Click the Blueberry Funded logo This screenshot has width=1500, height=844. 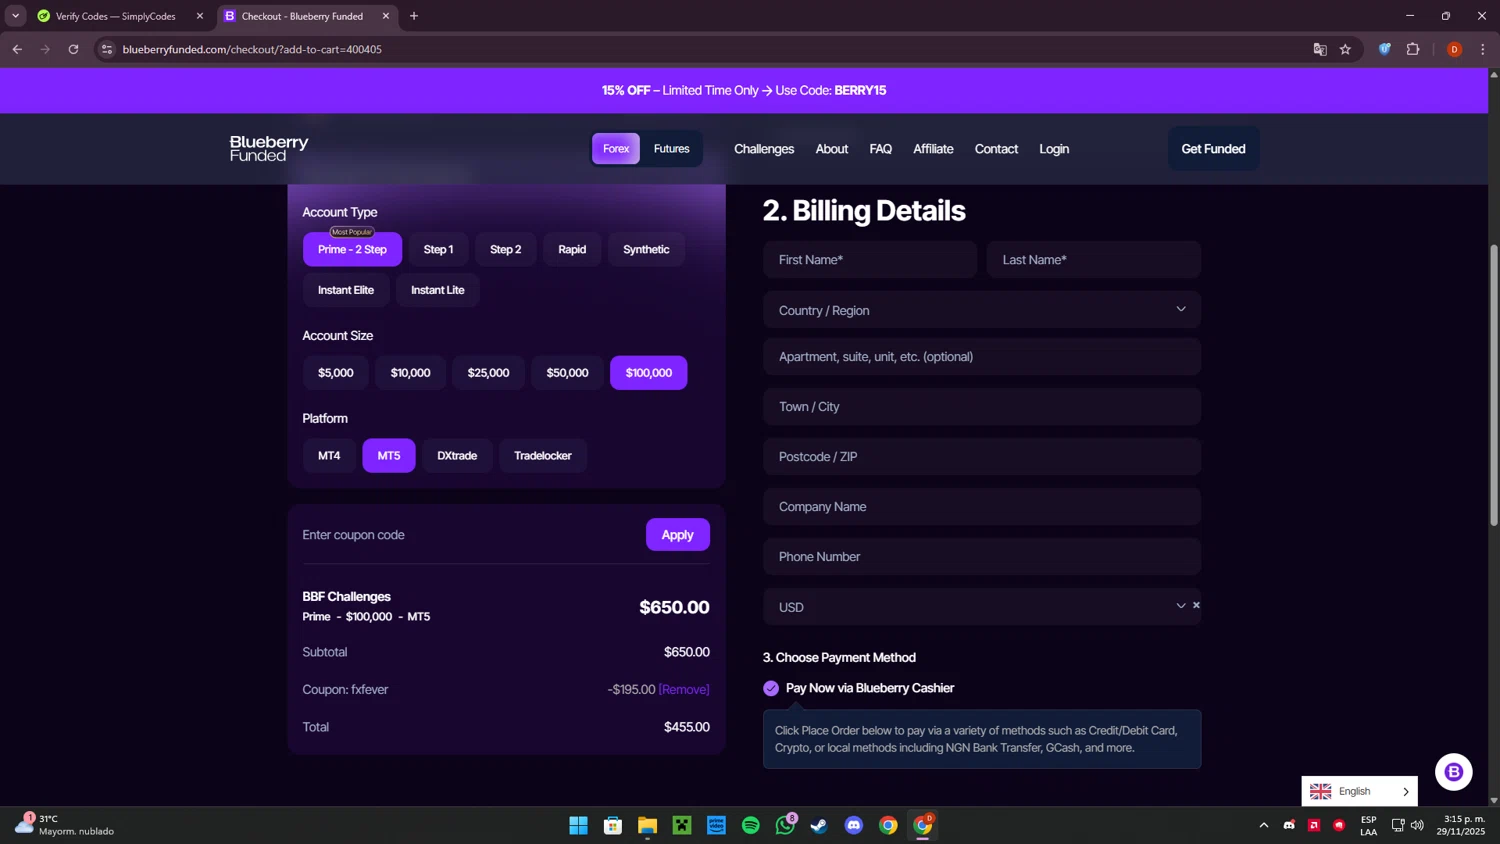point(269,148)
